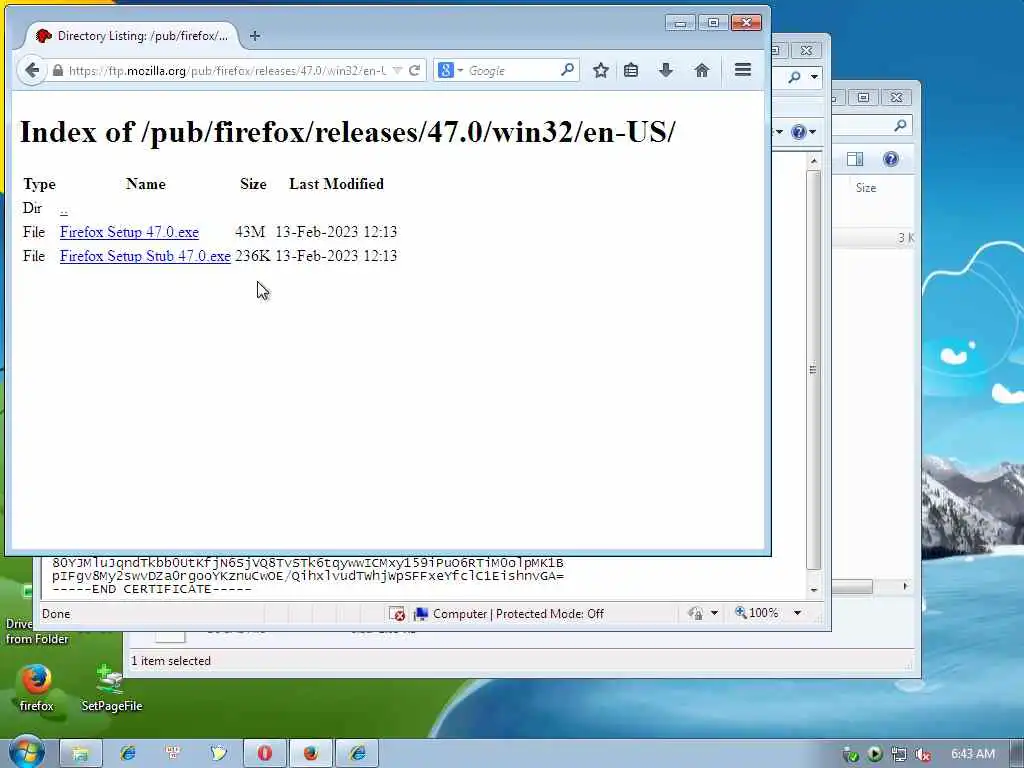Click Computer Protected Mode Off zone text
Image resolution: width=1024 pixels, height=768 pixels.
pos(518,614)
